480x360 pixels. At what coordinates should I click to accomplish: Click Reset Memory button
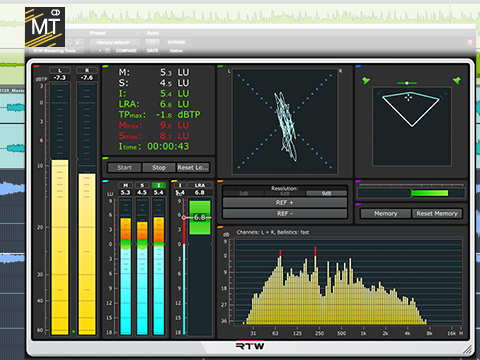(437, 213)
